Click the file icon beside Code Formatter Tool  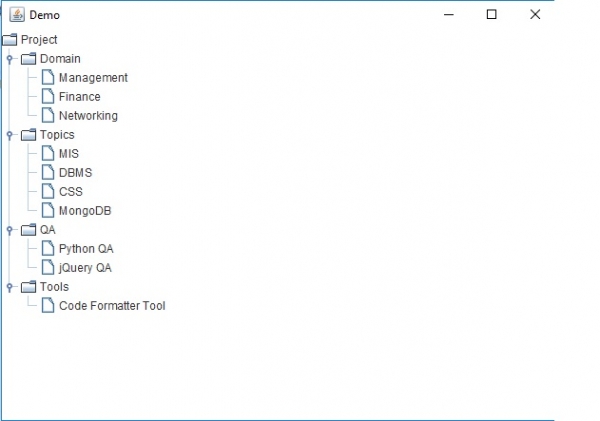[x=48, y=306]
